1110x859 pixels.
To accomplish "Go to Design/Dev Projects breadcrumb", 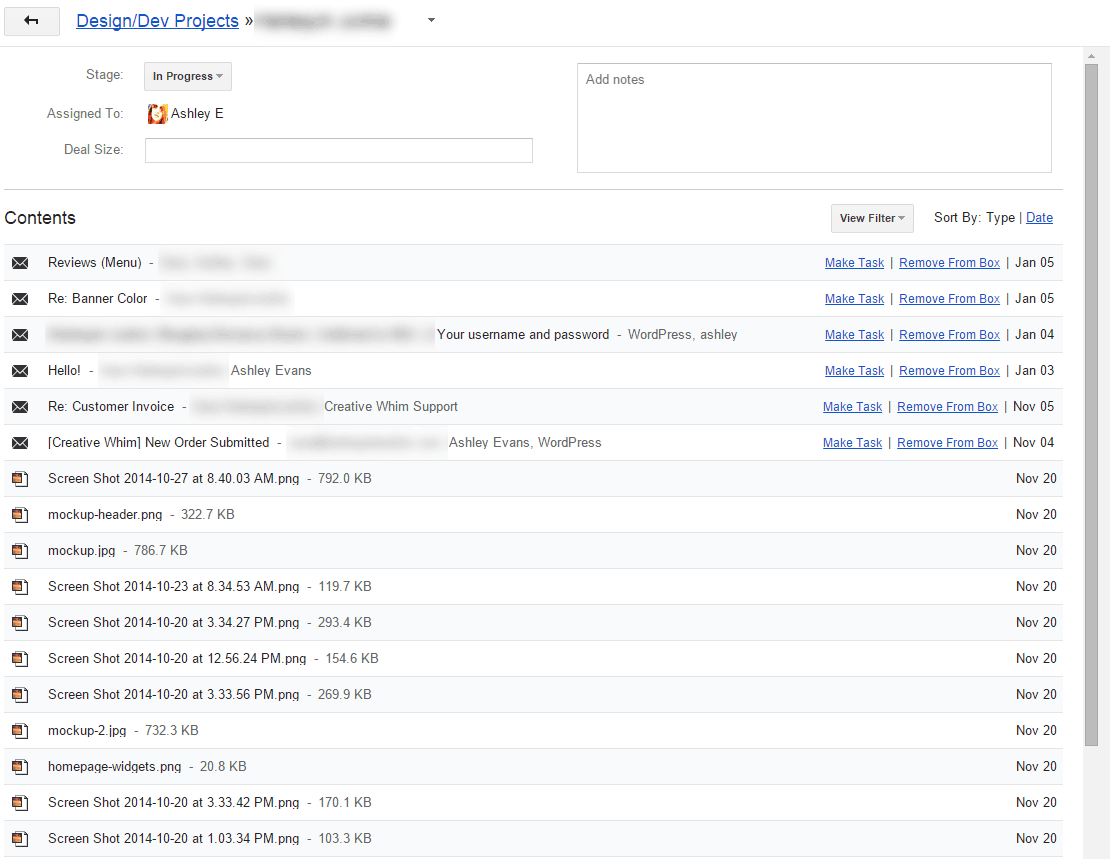I will (157, 21).
